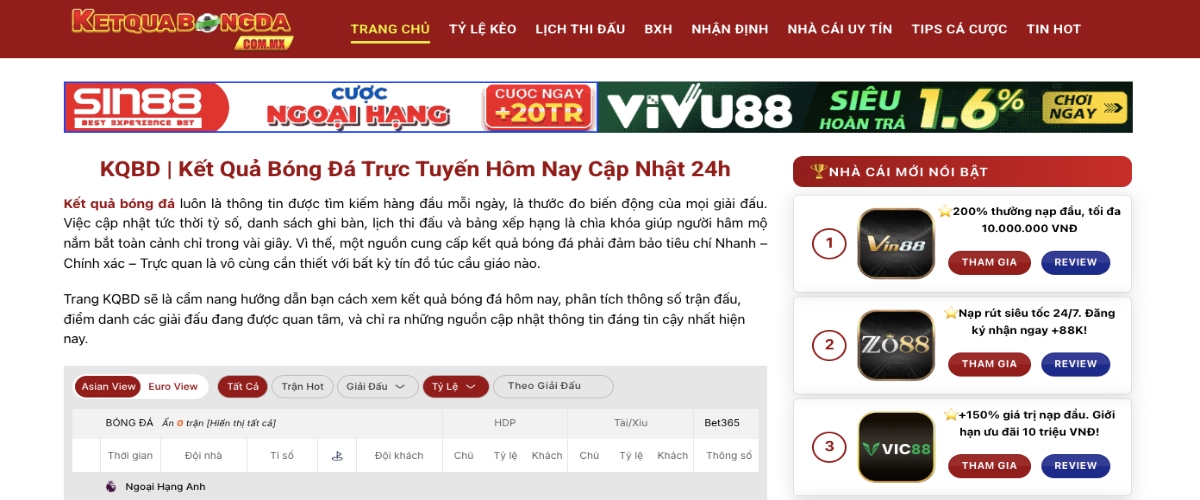
Task: Click the rank 1 number badge
Action: tap(829, 243)
